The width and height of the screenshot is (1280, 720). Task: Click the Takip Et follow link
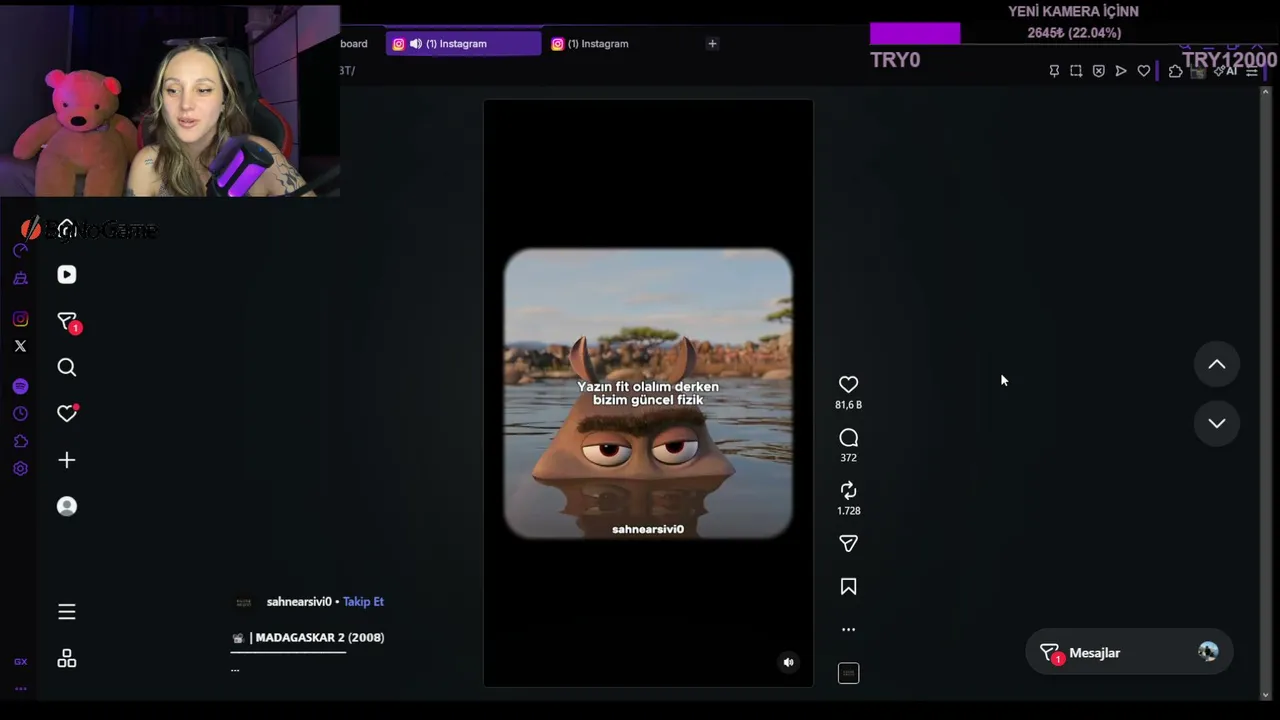click(x=363, y=602)
